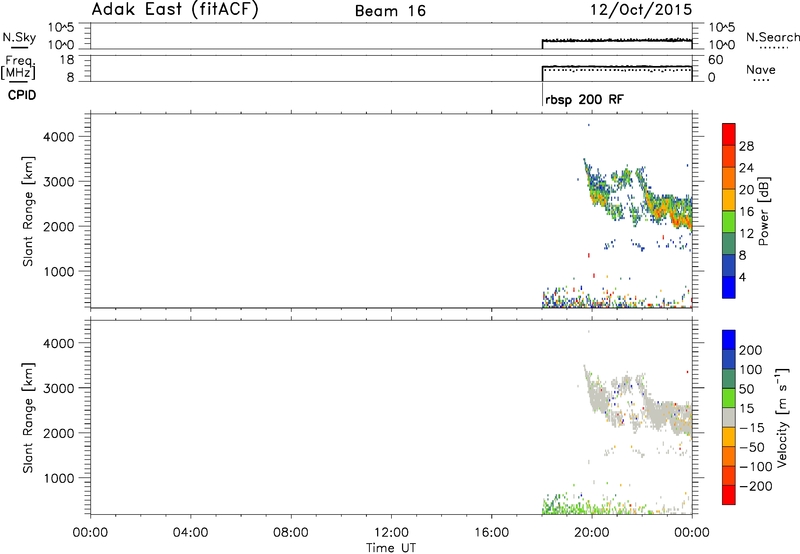This screenshot has height=554, width=800.
Task: Click the '200' tick on the Velocity scale
Action: [750, 350]
